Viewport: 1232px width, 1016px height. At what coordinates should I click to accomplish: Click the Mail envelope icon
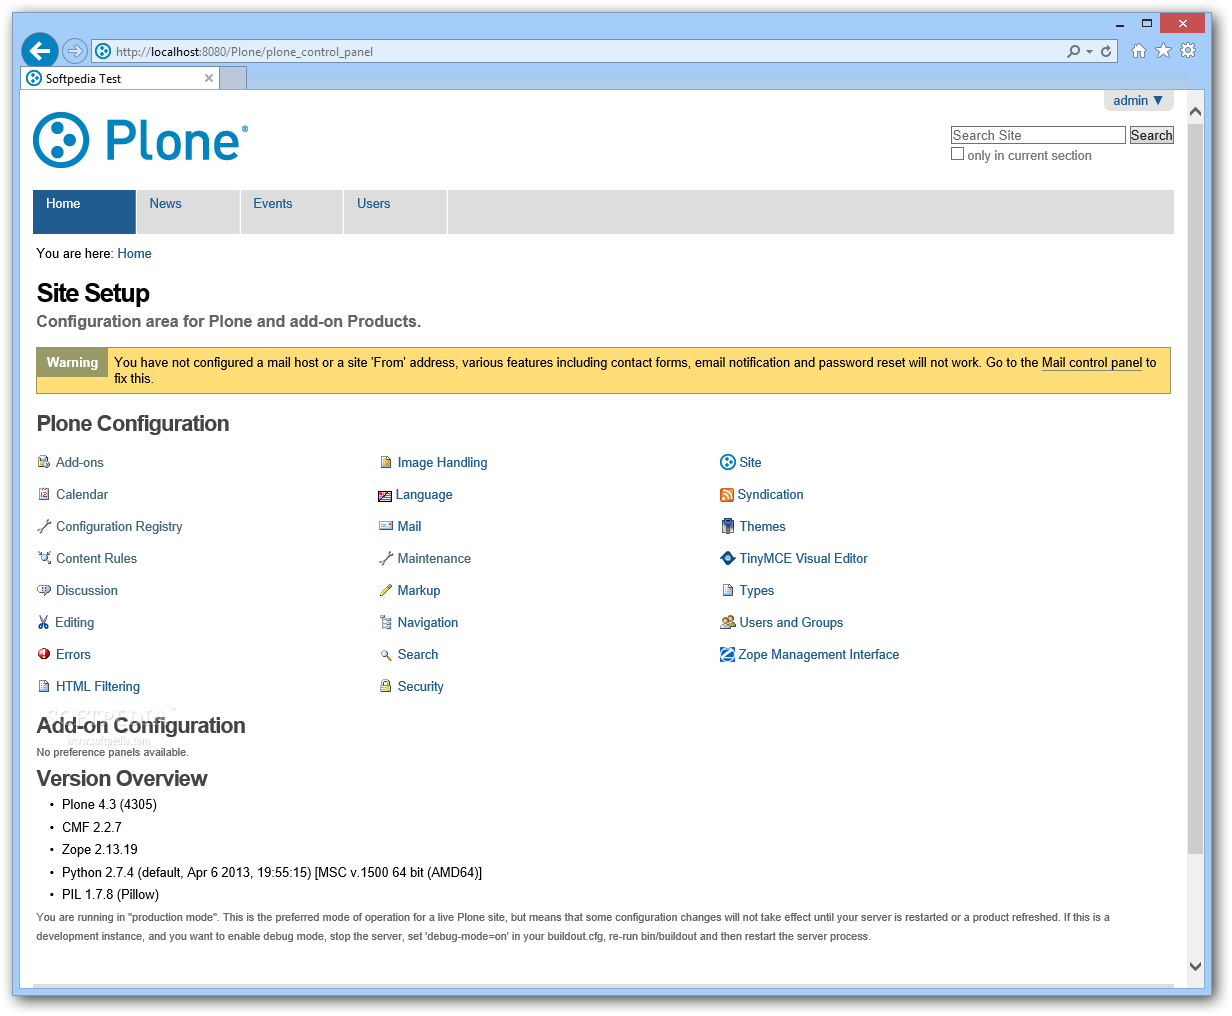386,526
